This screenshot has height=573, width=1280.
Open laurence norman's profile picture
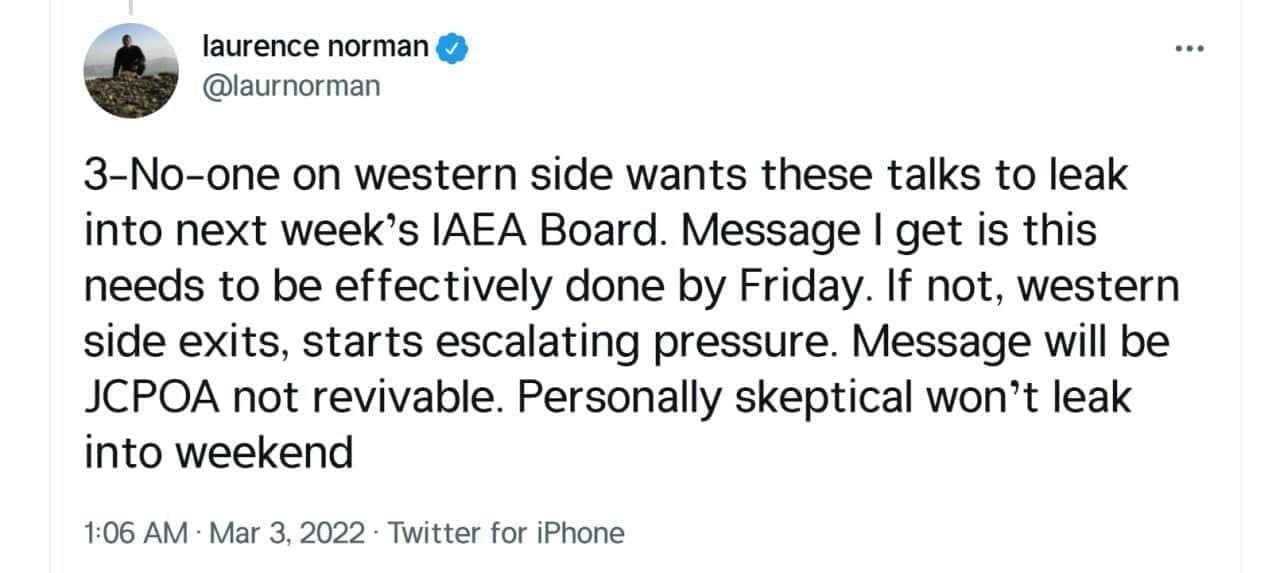130,70
